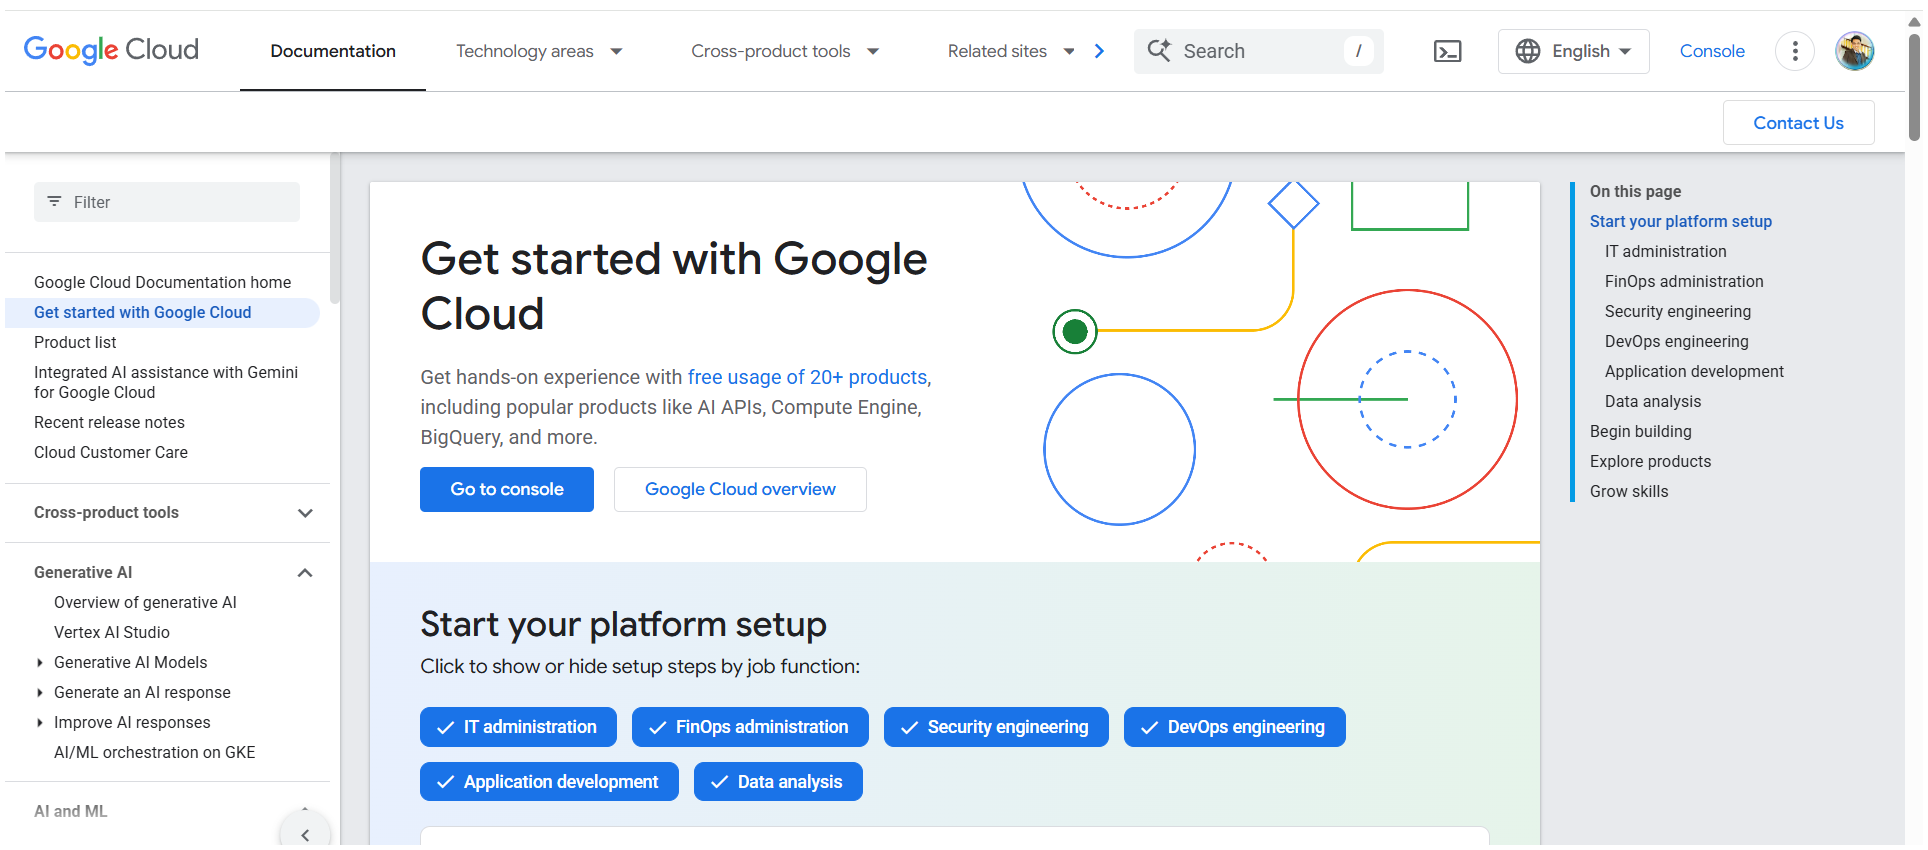Jump to Explore products section
This screenshot has width=1928, height=850.
click(1650, 462)
